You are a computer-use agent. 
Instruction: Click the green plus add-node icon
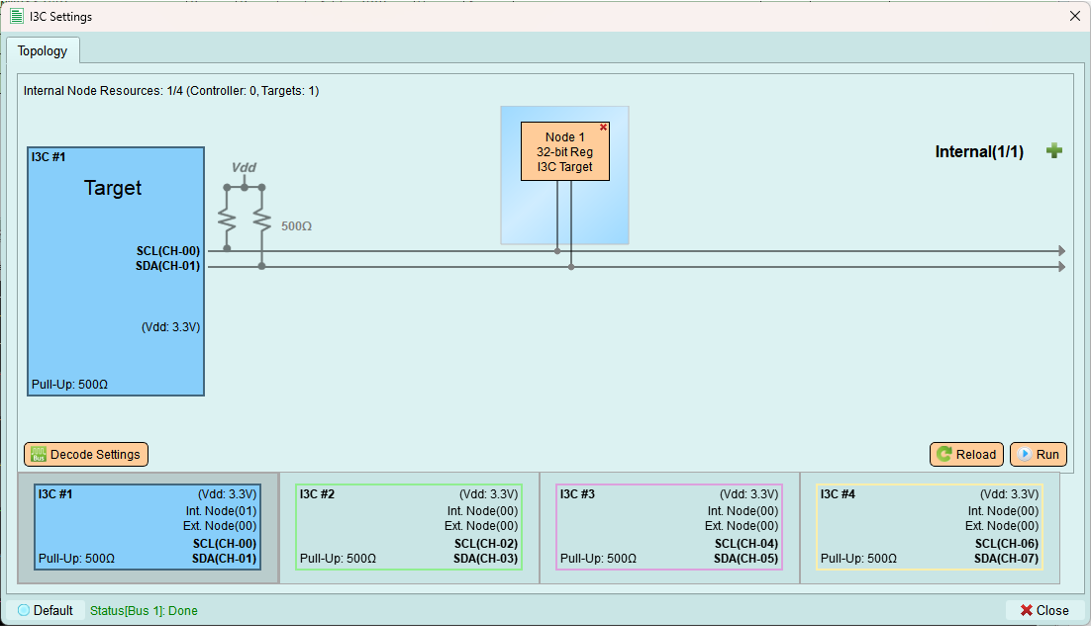tap(1054, 151)
